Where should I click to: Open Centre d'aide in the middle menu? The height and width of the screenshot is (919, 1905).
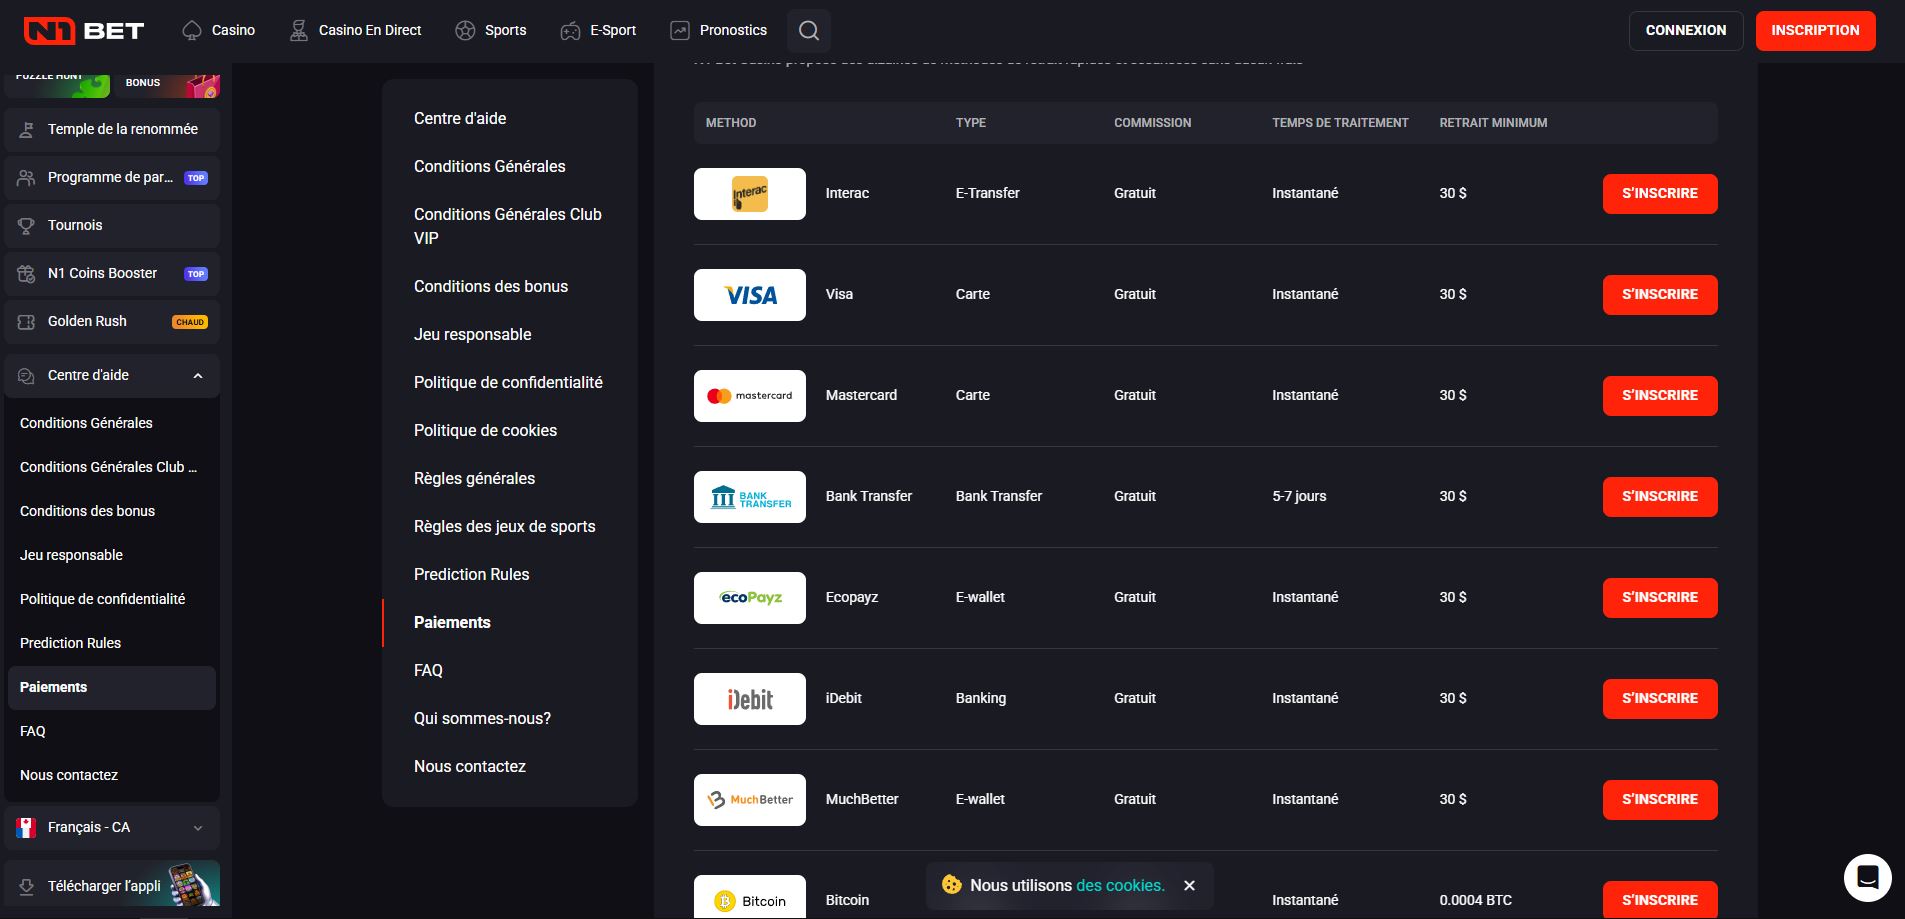pos(460,119)
